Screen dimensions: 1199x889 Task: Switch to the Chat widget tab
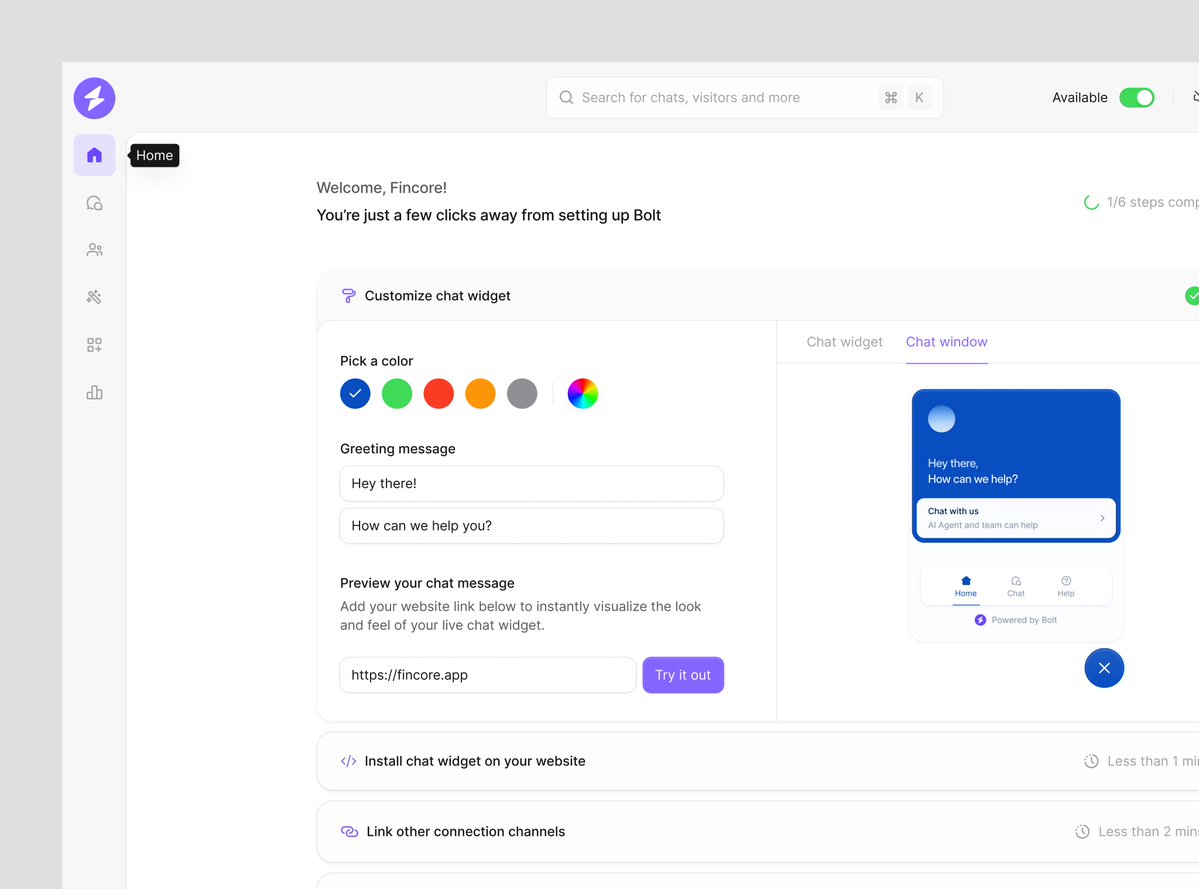tap(844, 342)
